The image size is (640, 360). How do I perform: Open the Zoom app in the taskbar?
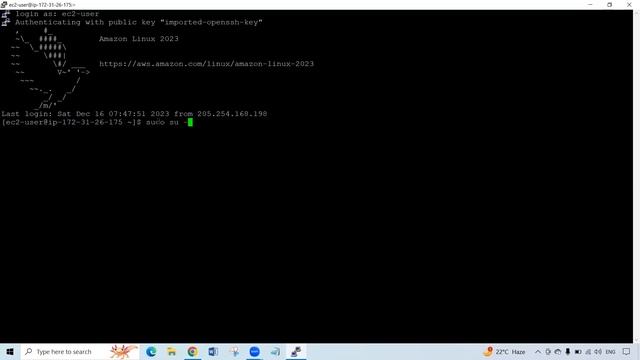point(254,351)
